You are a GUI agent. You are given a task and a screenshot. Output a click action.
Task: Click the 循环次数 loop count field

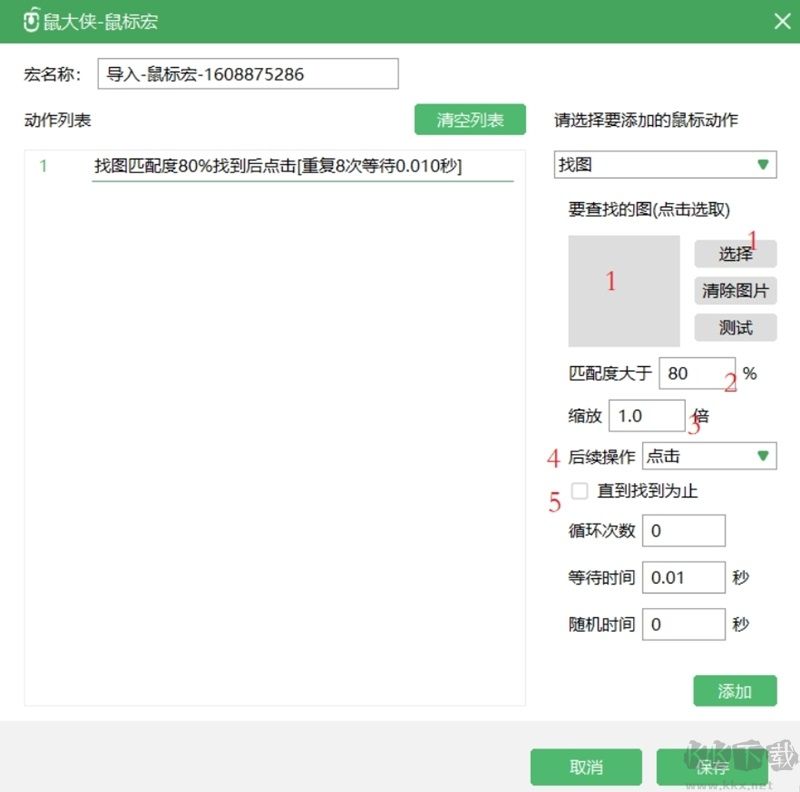[x=683, y=531]
